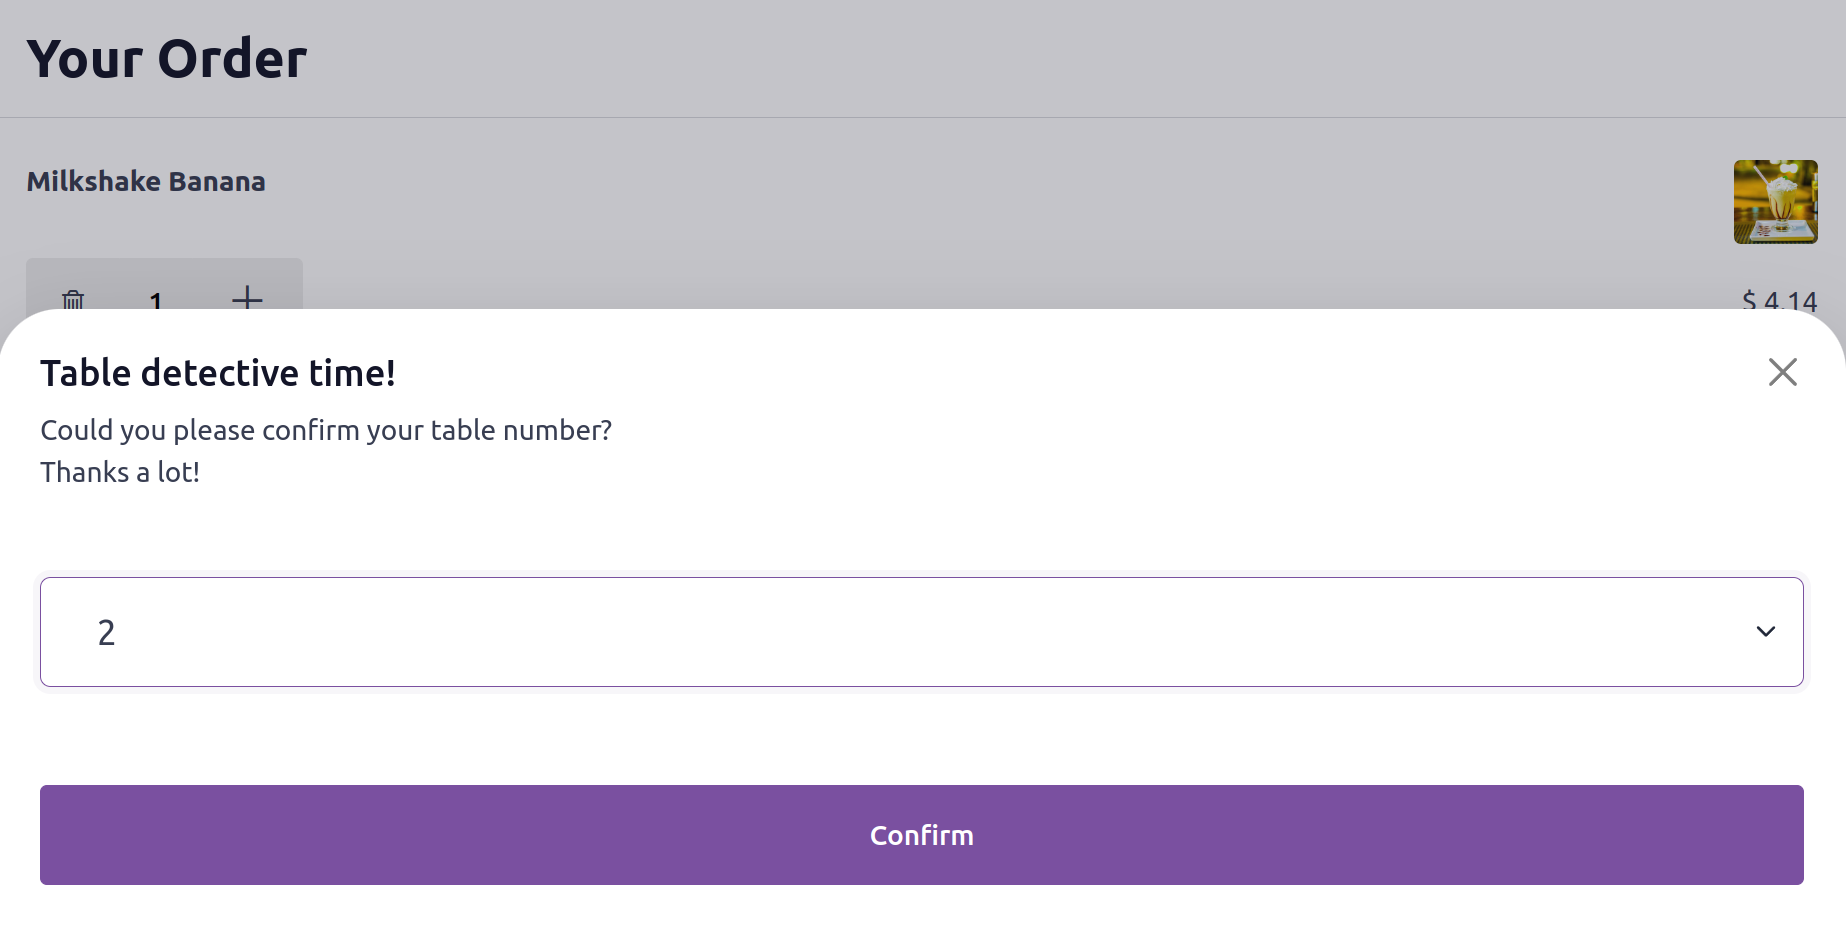Click the confirm your table number prompt text
This screenshot has height=941, width=1846.
[x=326, y=430]
